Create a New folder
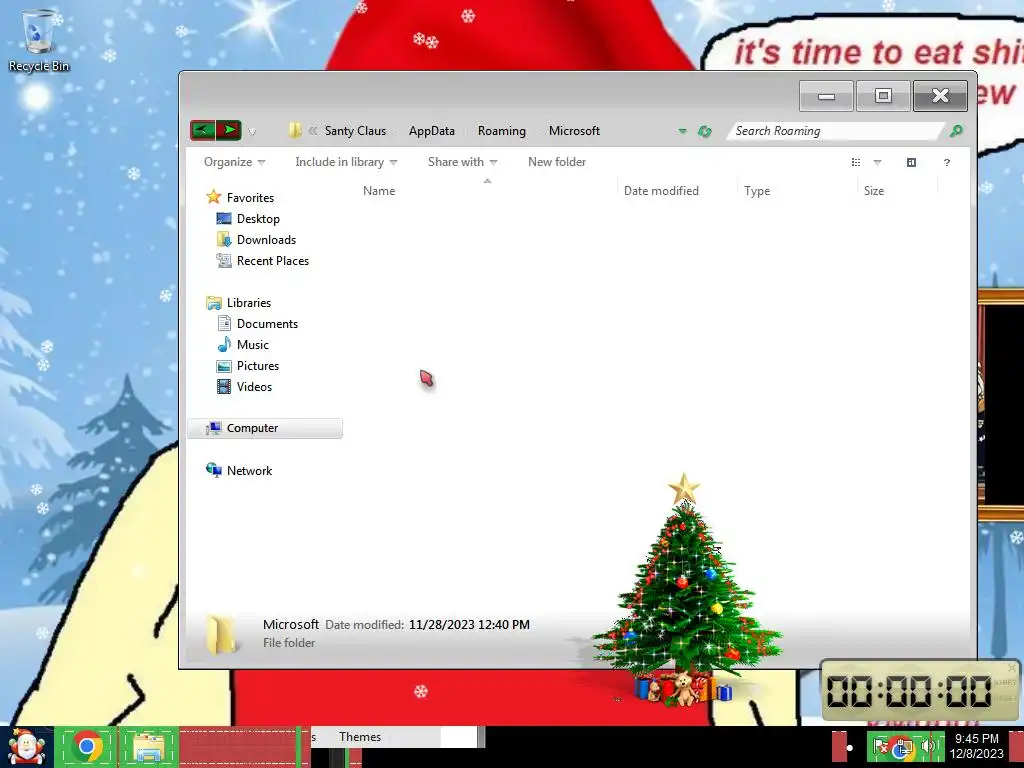The width and height of the screenshot is (1024, 768). click(557, 162)
